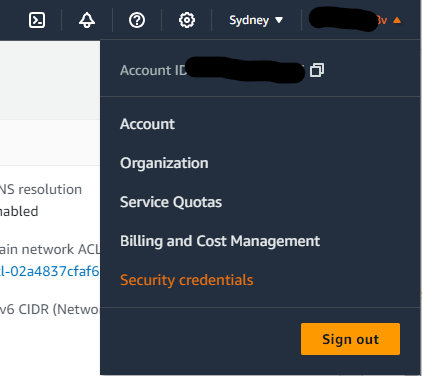Open the acl-02a4837cfaf6 network ACL link
The width and height of the screenshot is (422, 376).
pos(50,271)
